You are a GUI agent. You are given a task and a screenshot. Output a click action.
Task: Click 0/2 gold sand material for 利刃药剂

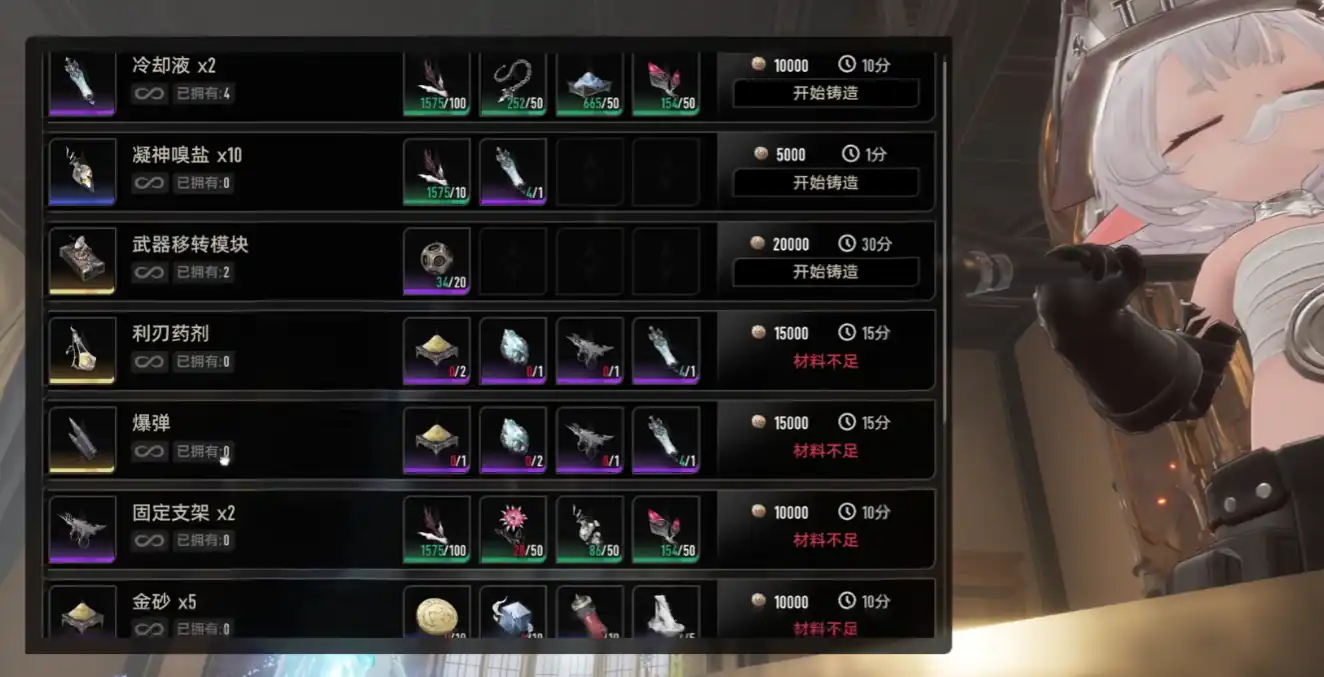(437, 351)
